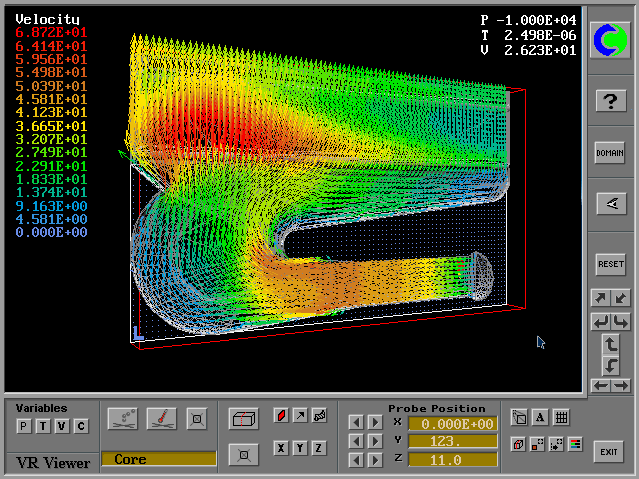Toggle the V velocity variable
The image size is (639, 479).
61,427
